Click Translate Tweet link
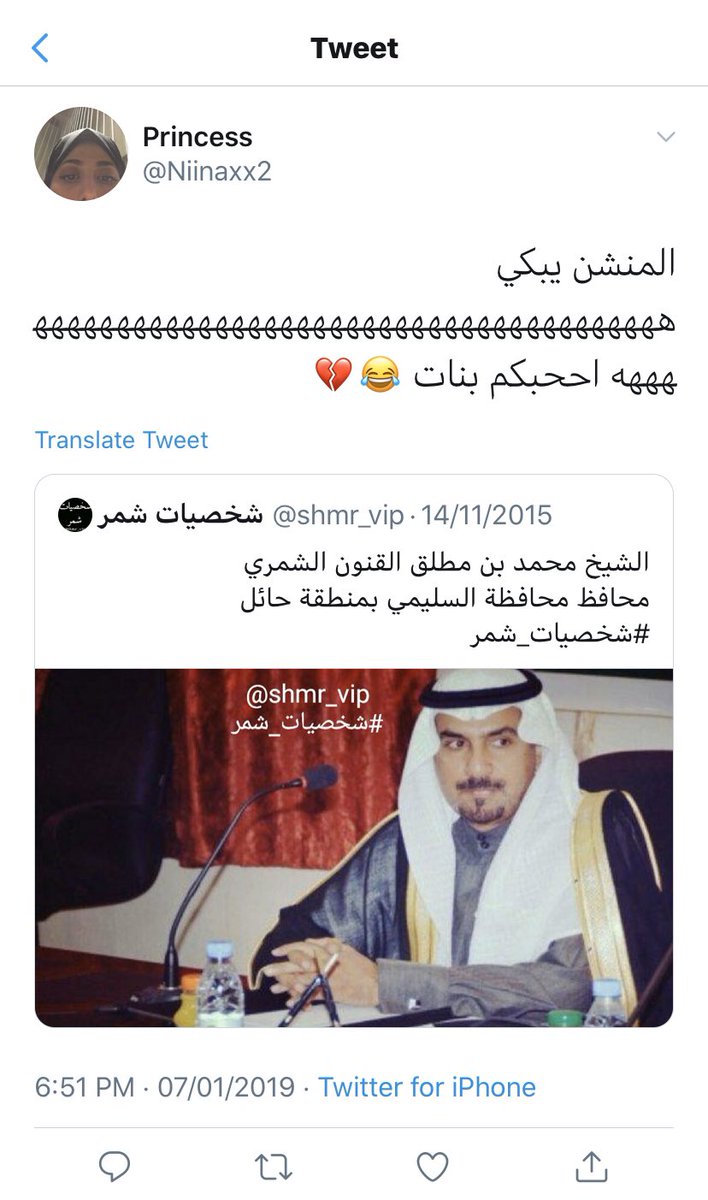Viewport: 708px width, 1200px height. (122, 440)
